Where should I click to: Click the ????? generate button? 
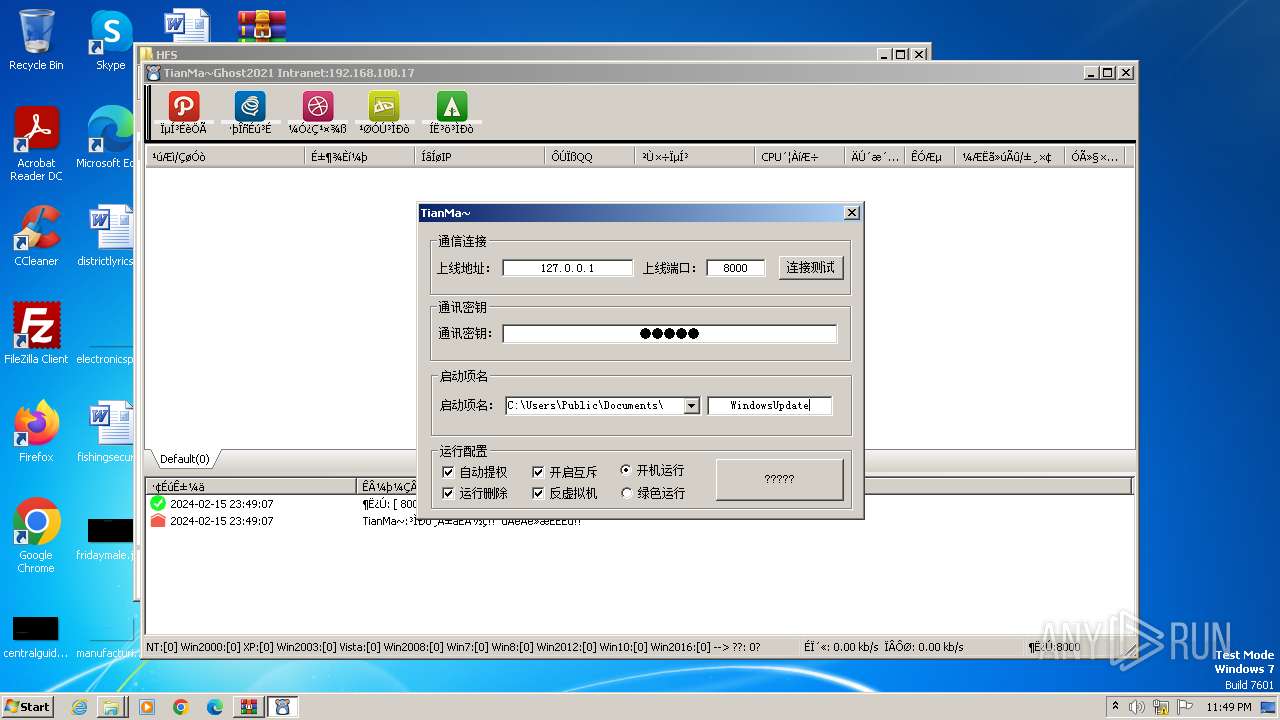point(779,479)
